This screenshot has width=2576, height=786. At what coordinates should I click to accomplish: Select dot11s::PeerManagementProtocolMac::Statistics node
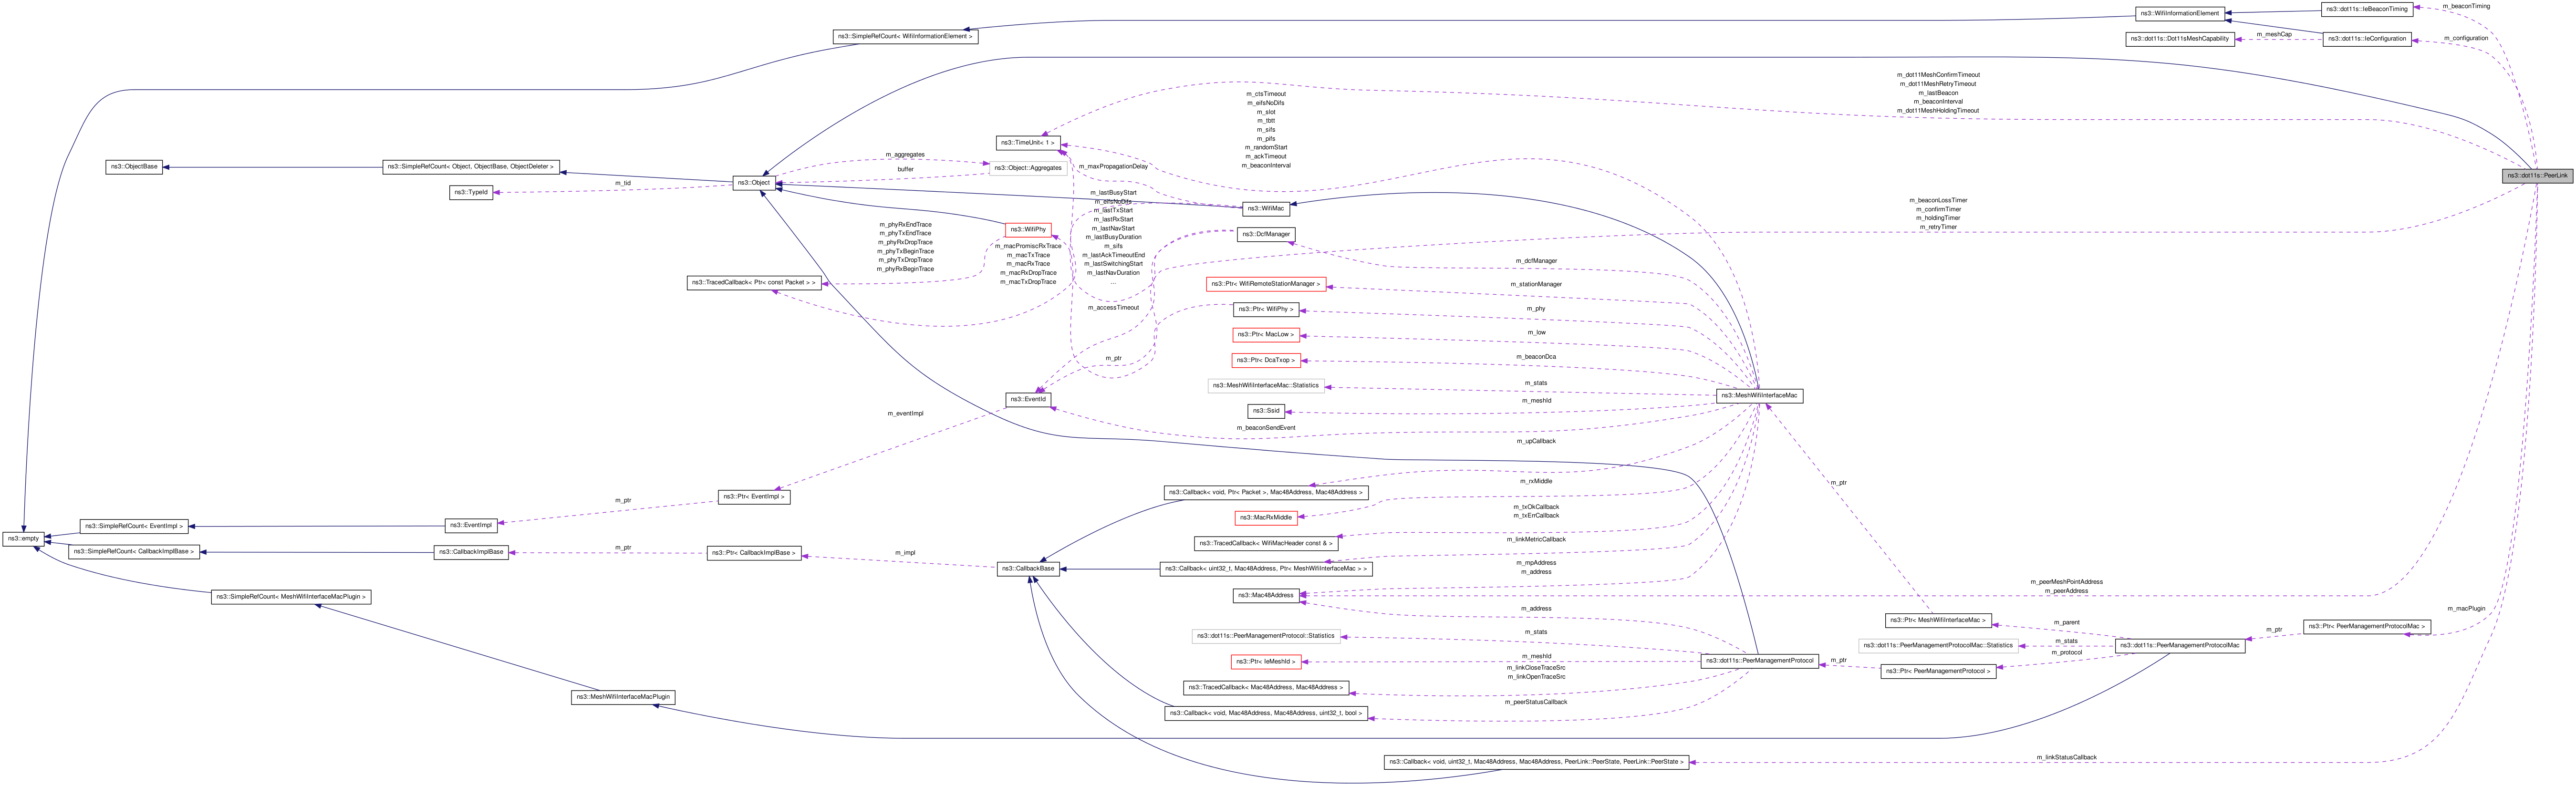[x=1938, y=646]
